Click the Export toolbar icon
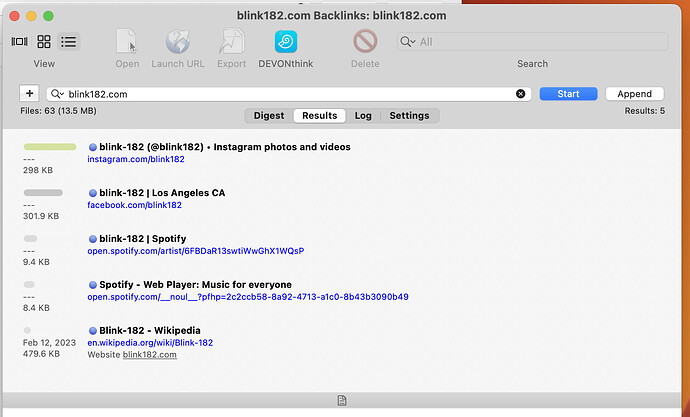The image size is (690, 417). 231,41
